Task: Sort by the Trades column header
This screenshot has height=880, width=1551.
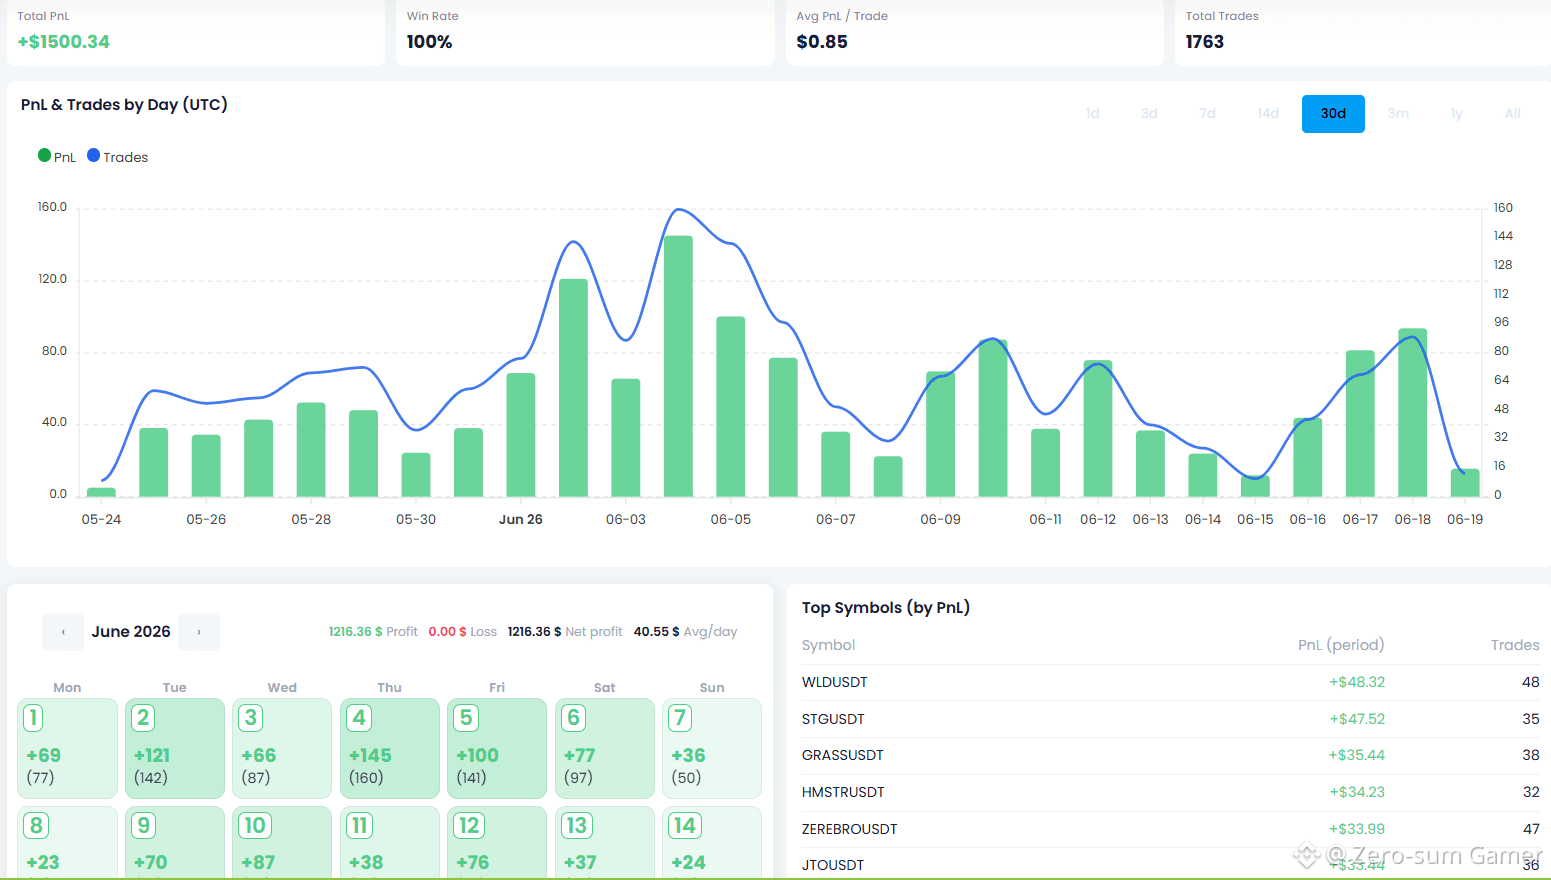Action: click(x=1515, y=645)
